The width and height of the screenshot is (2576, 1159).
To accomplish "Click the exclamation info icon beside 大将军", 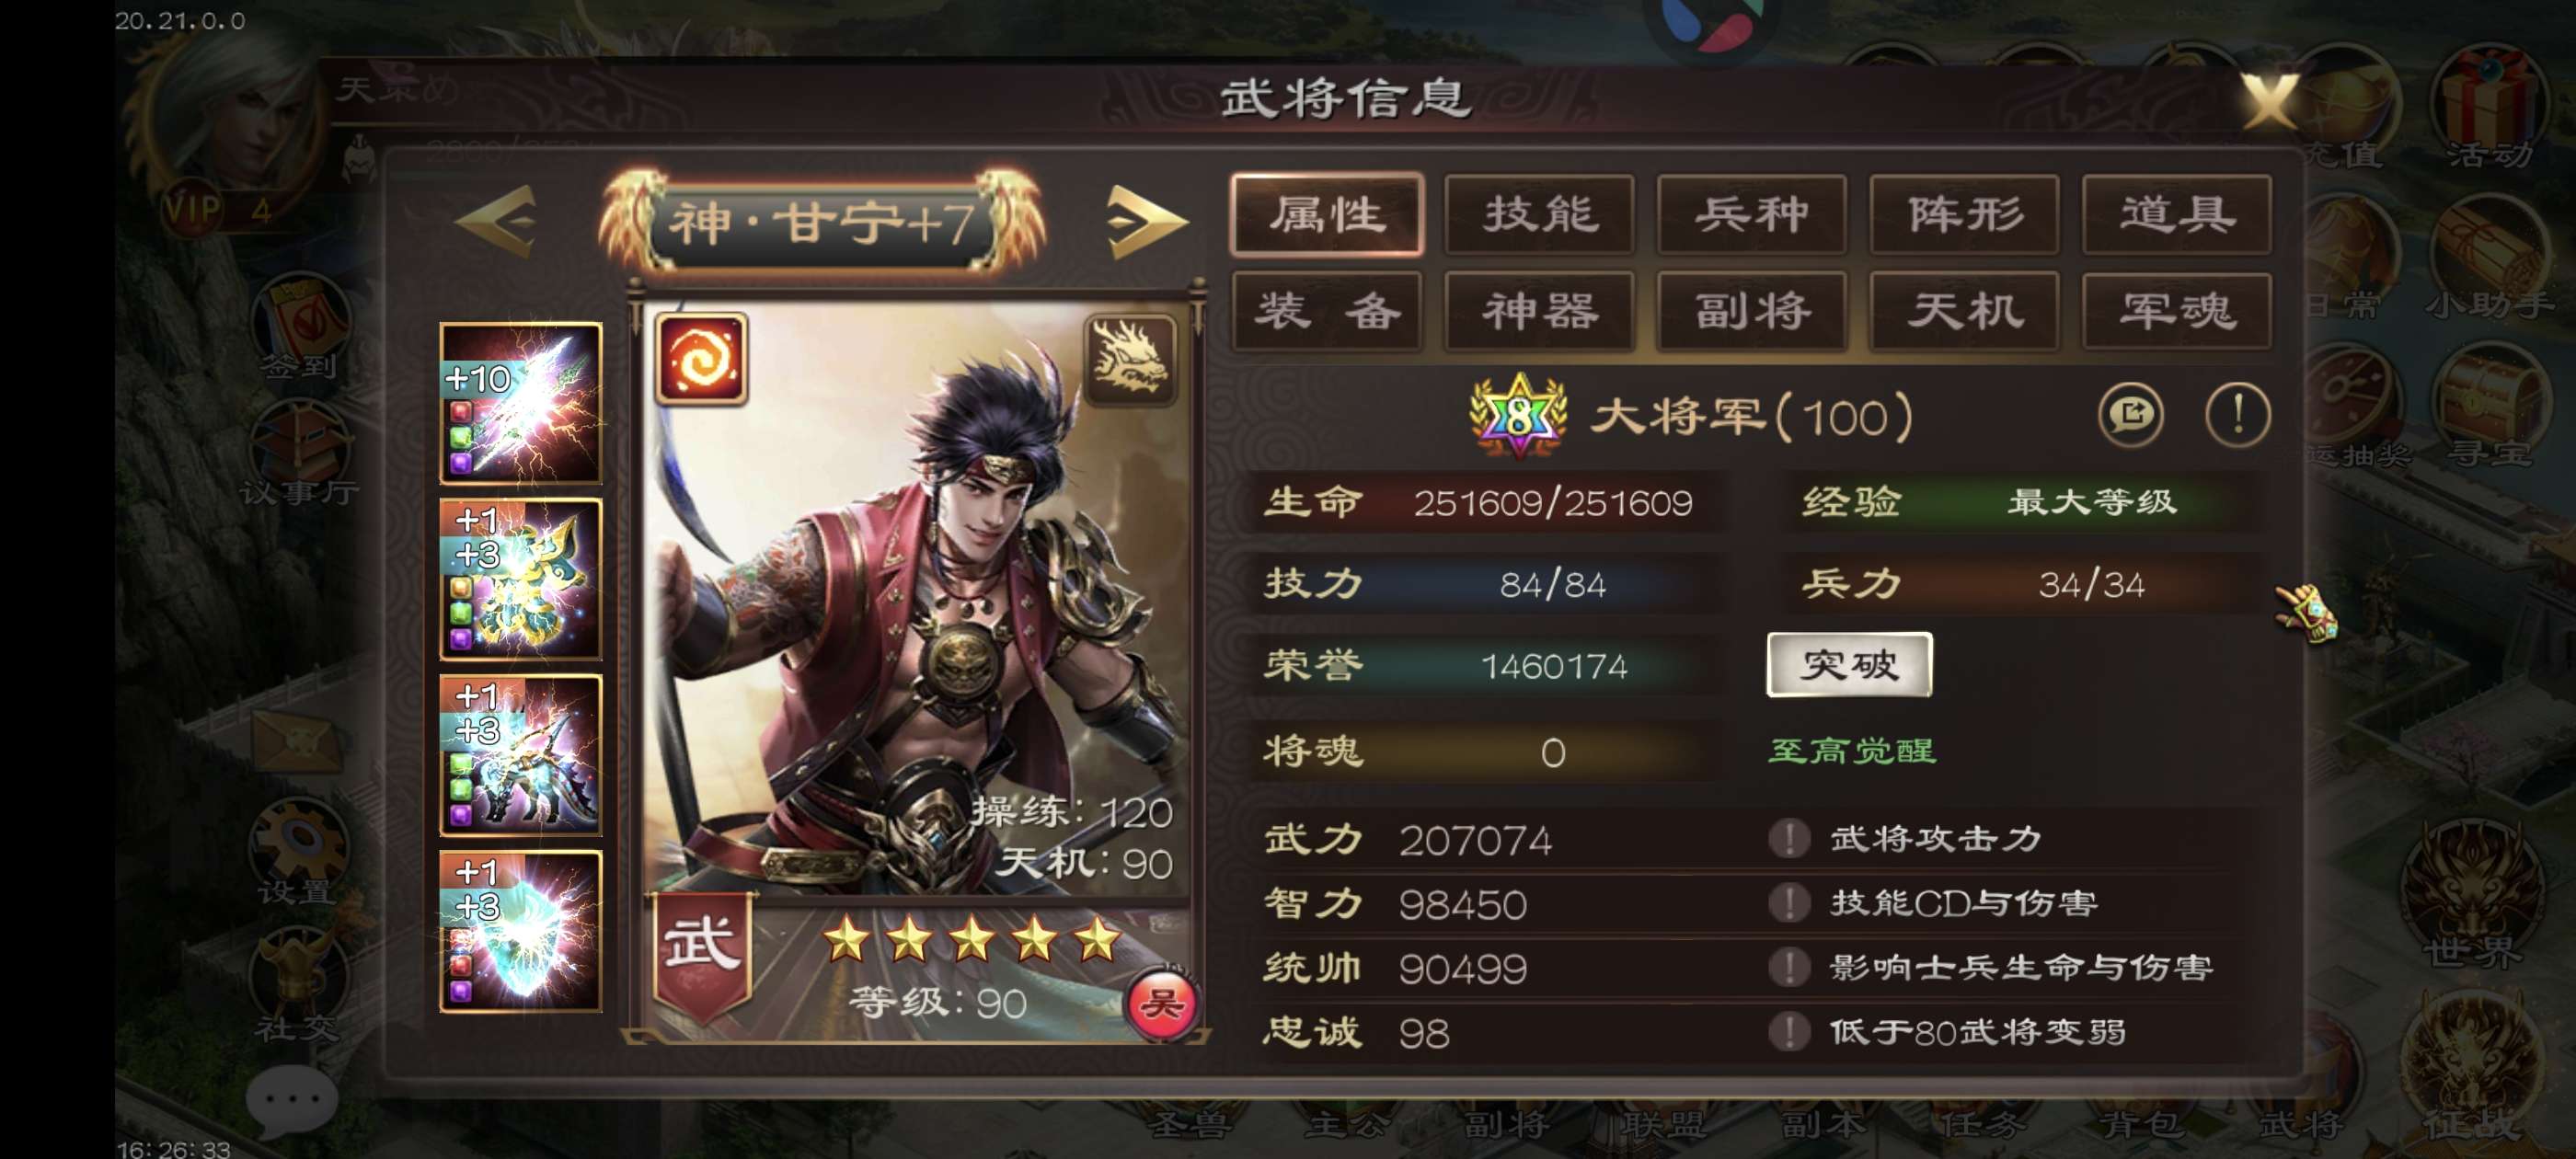I will tap(2238, 414).
